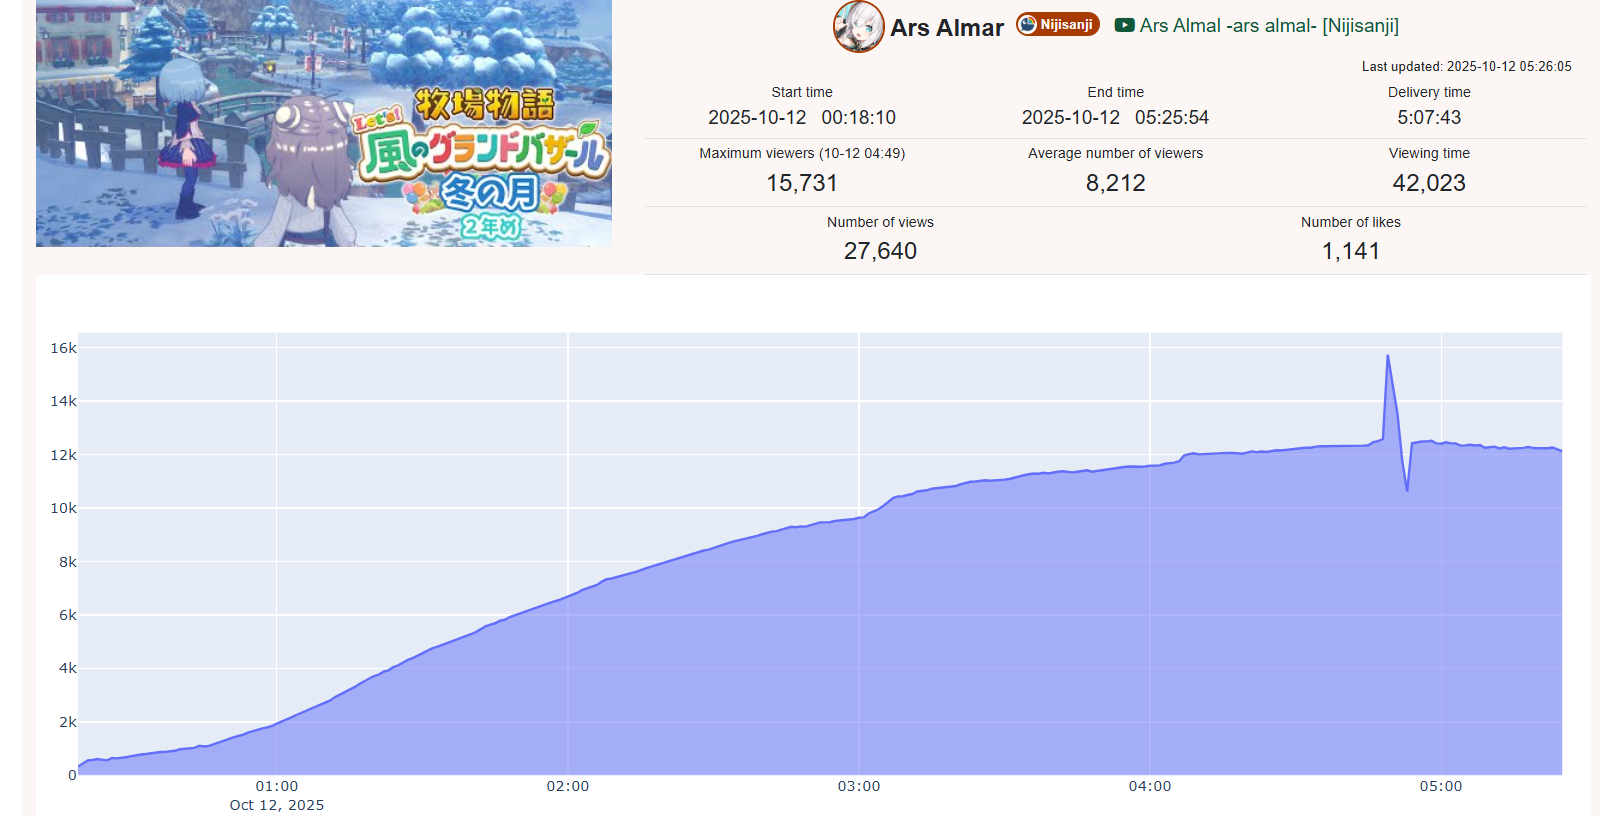
Task: Click the 01:00 label on the time axis
Action: coord(277,786)
